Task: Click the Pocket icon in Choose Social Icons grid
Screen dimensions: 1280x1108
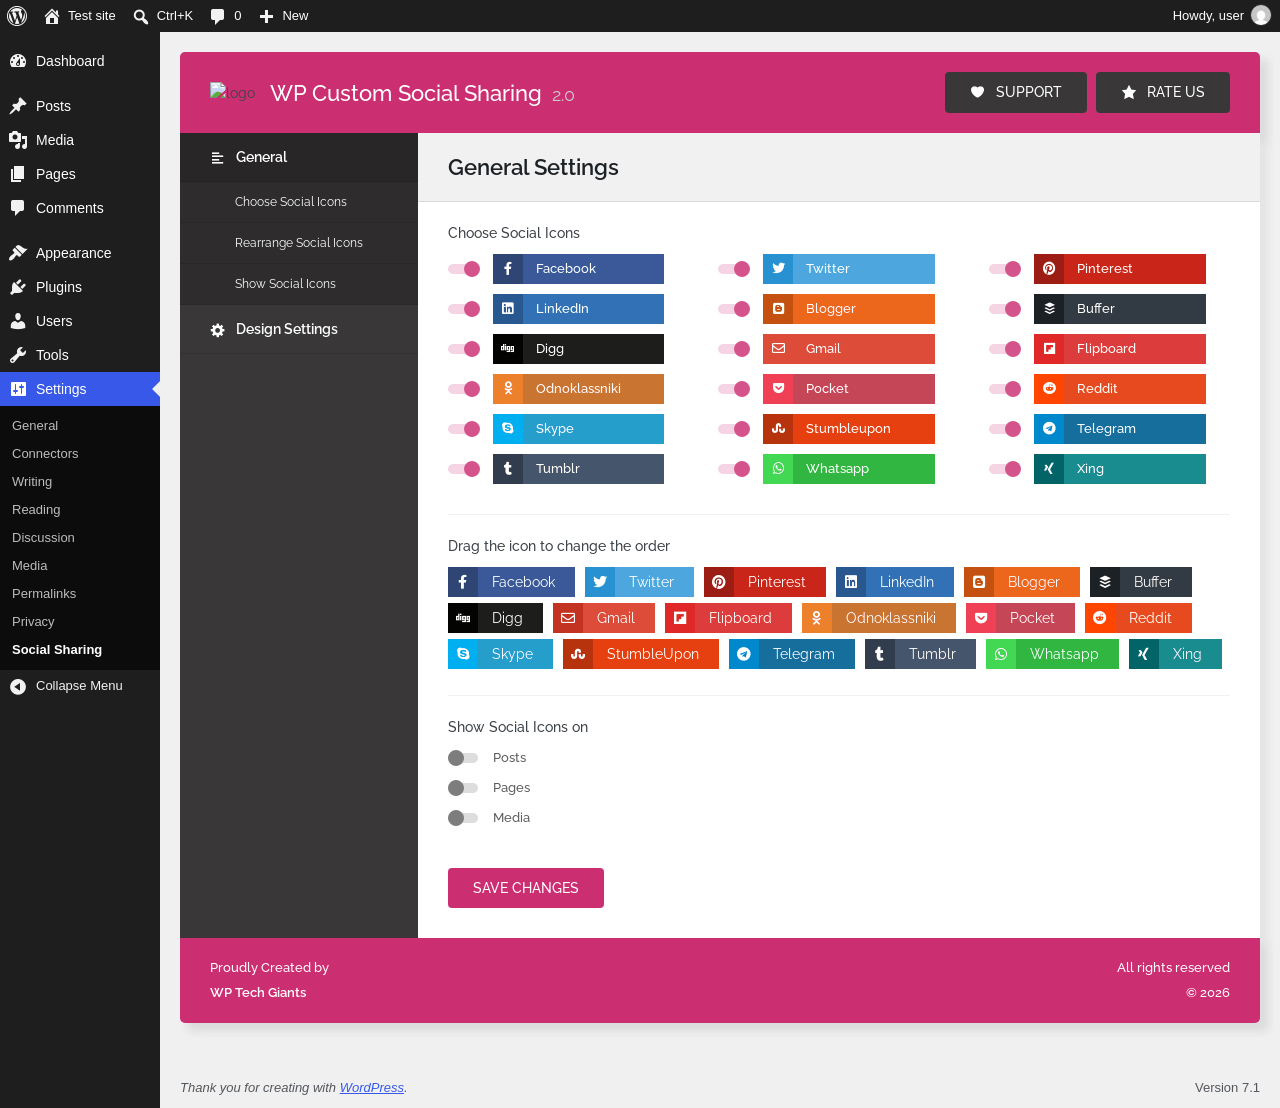Action: (x=778, y=389)
